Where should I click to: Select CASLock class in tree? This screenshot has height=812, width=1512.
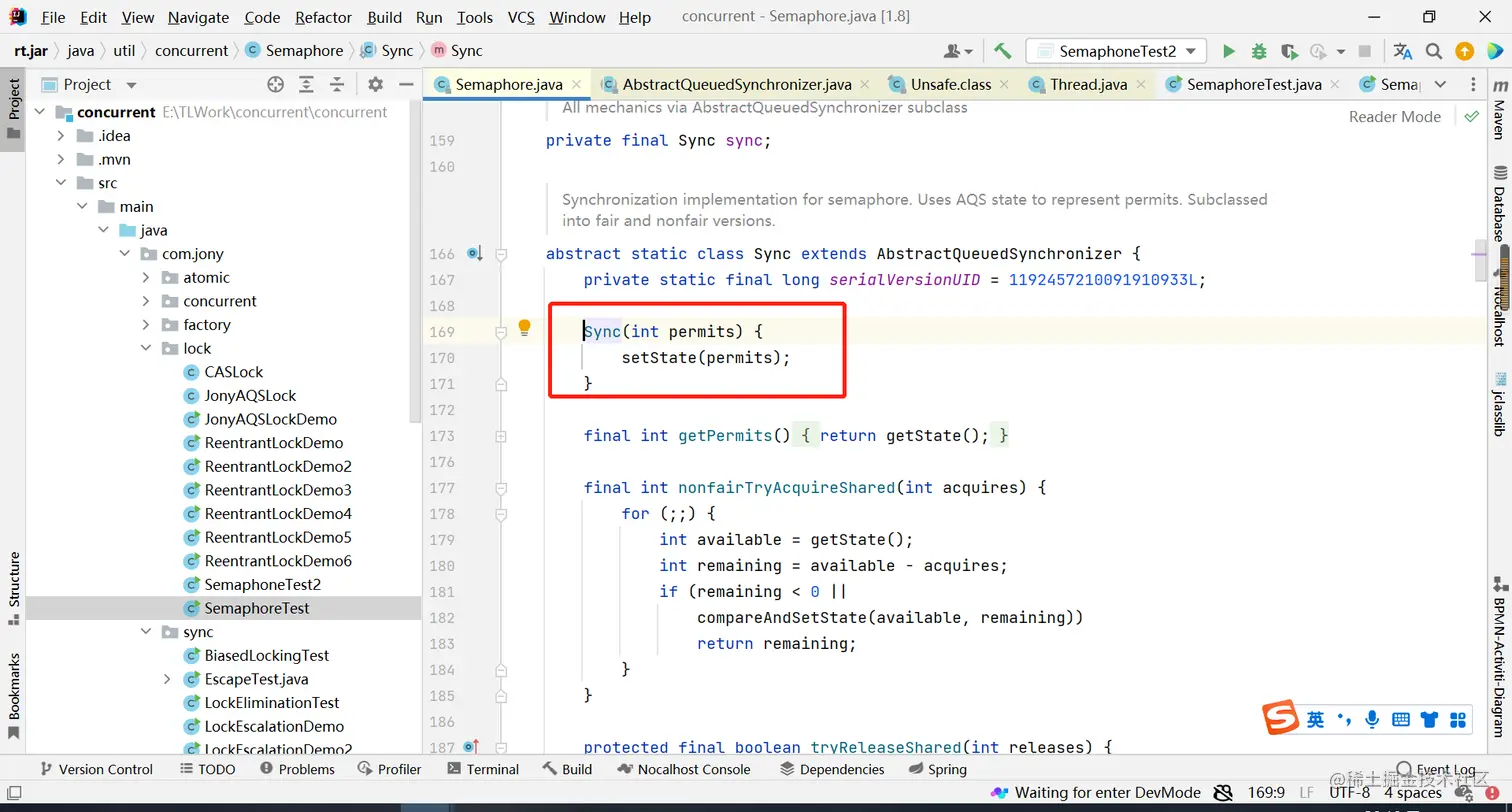pyautogui.click(x=233, y=372)
